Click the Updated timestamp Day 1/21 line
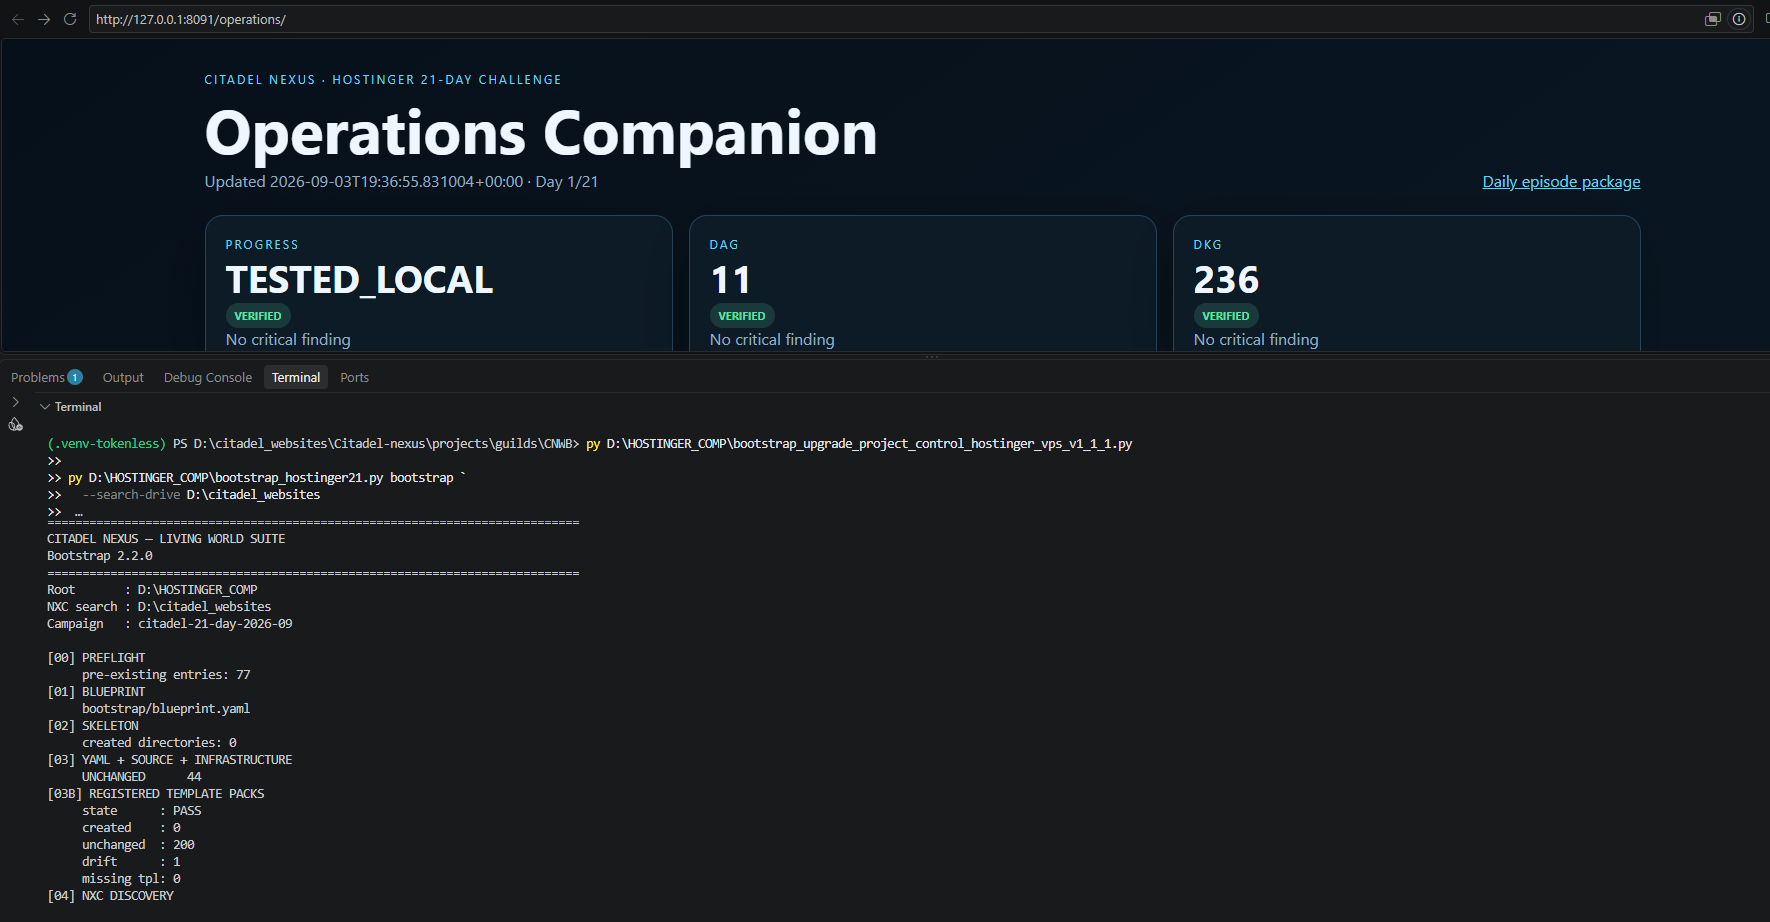1770x922 pixels. click(x=401, y=182)
